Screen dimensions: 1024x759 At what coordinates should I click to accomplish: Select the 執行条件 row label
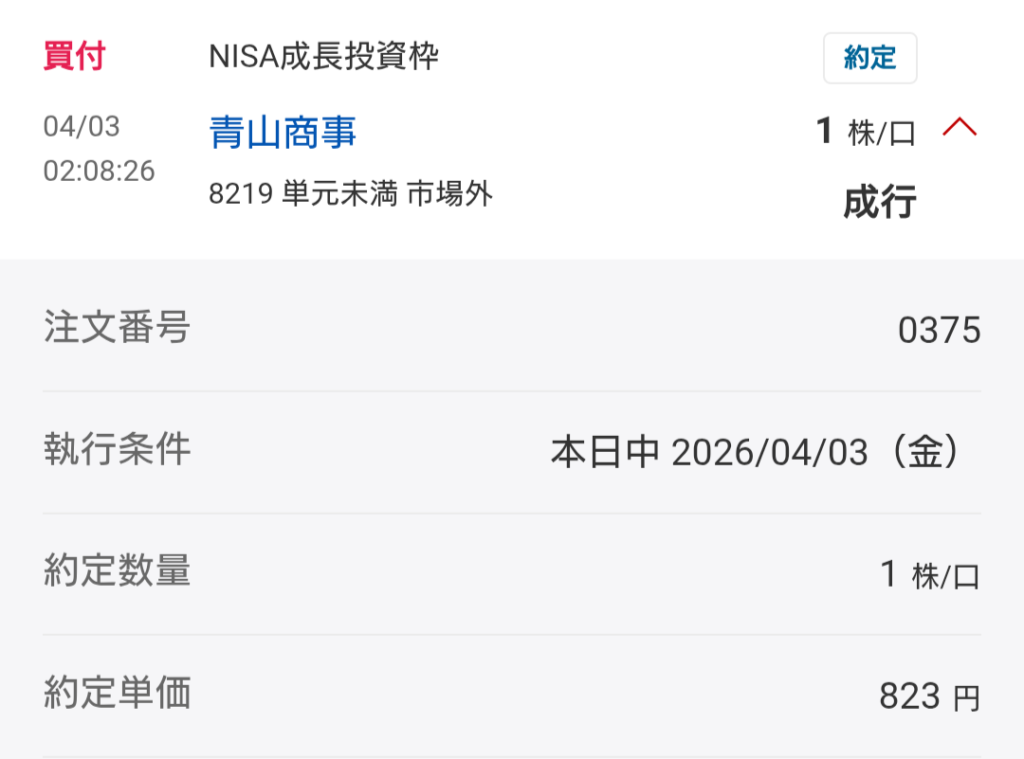117,450
